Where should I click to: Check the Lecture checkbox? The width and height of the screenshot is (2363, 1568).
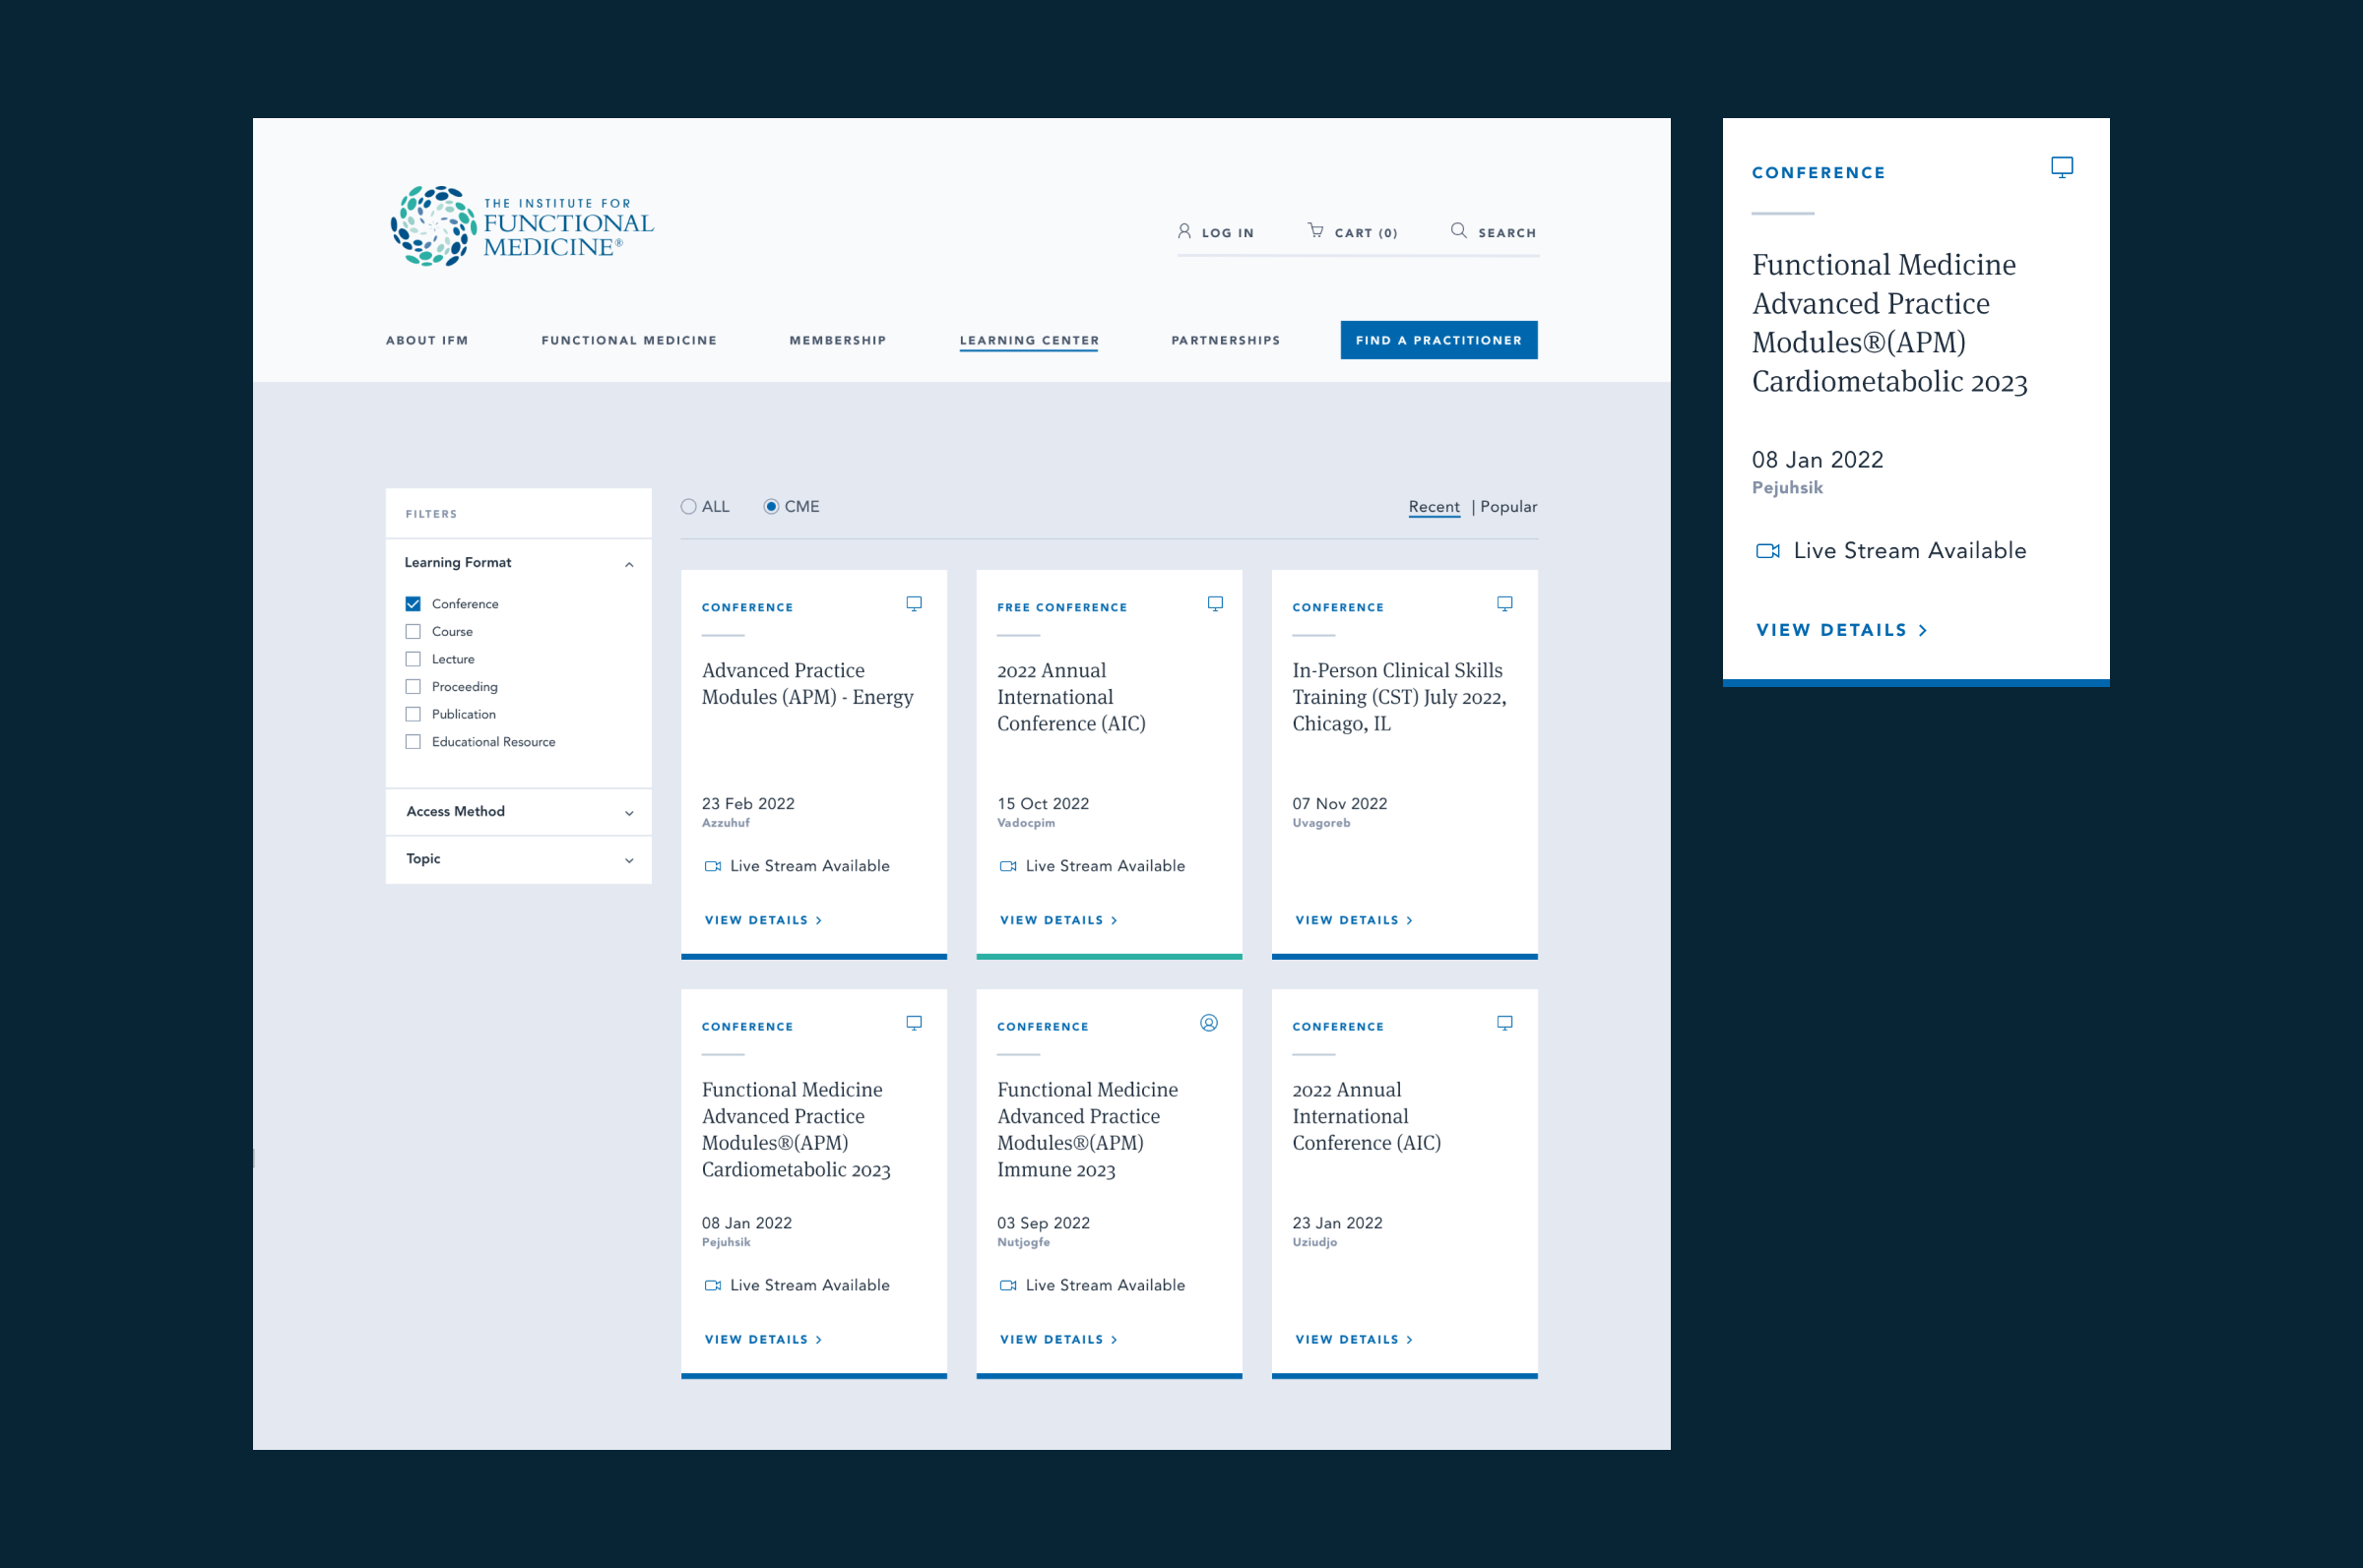413,659
